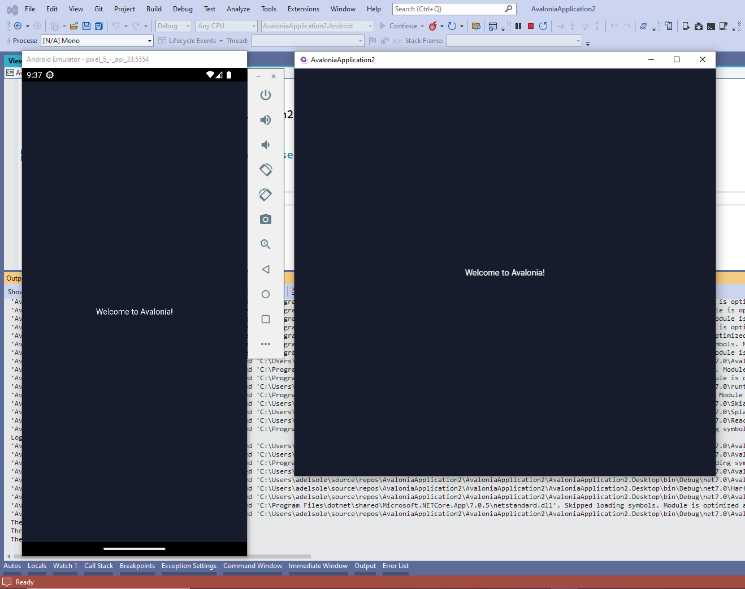Rotate emulator left using upper rotate icon
The width and height of the screenshot is (745, 589).
pos(266,170)
